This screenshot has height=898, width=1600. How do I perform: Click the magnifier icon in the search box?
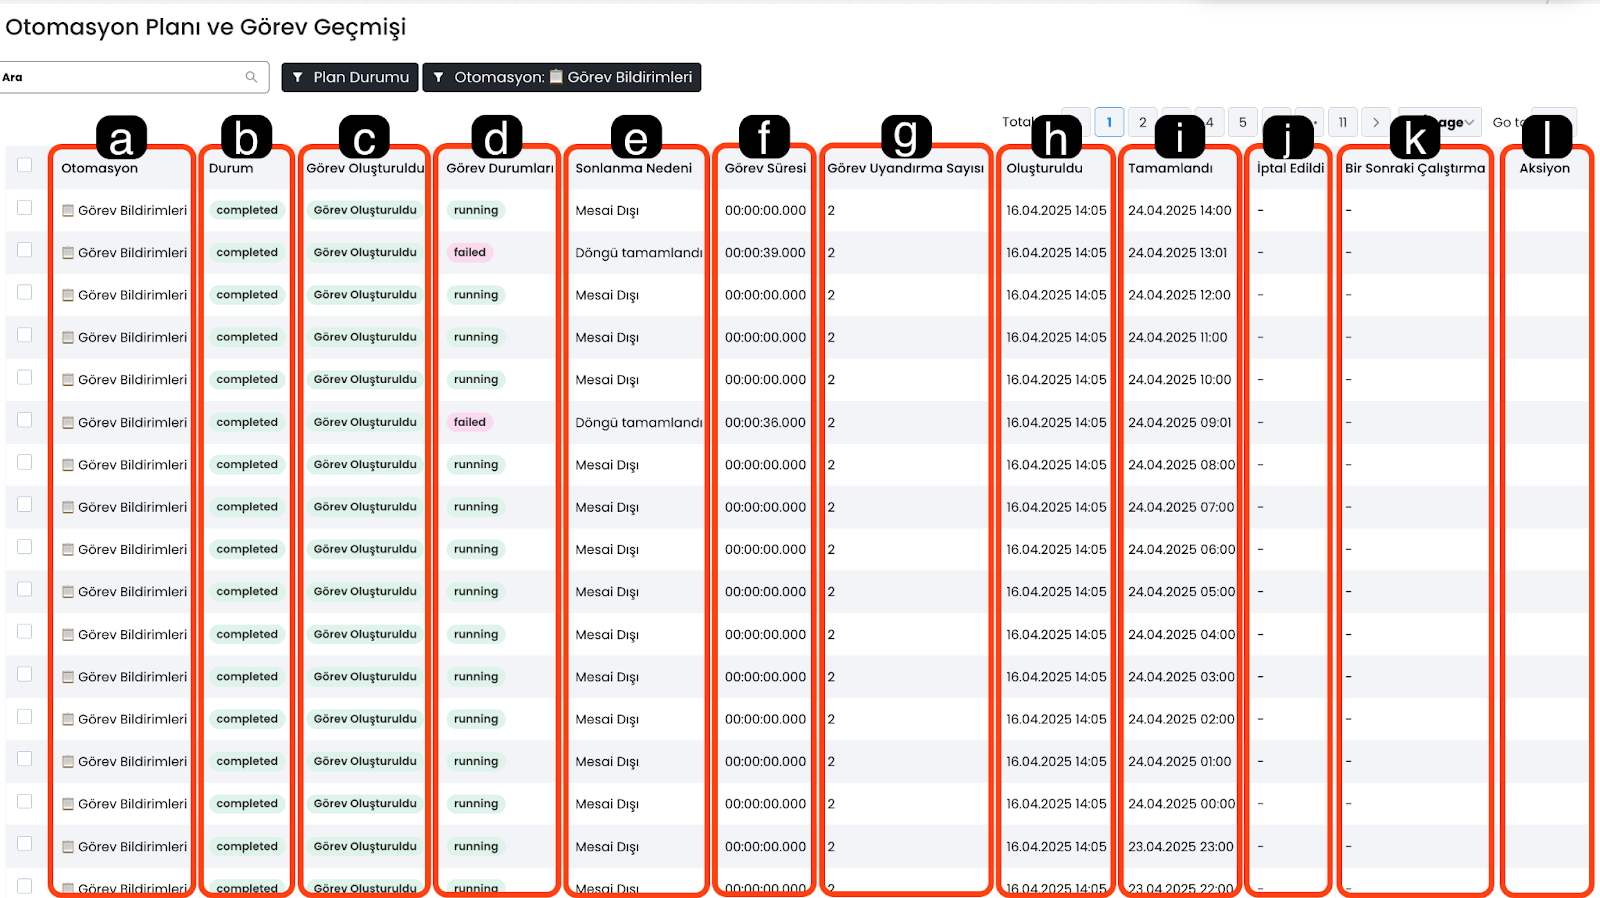click(251, 77)
